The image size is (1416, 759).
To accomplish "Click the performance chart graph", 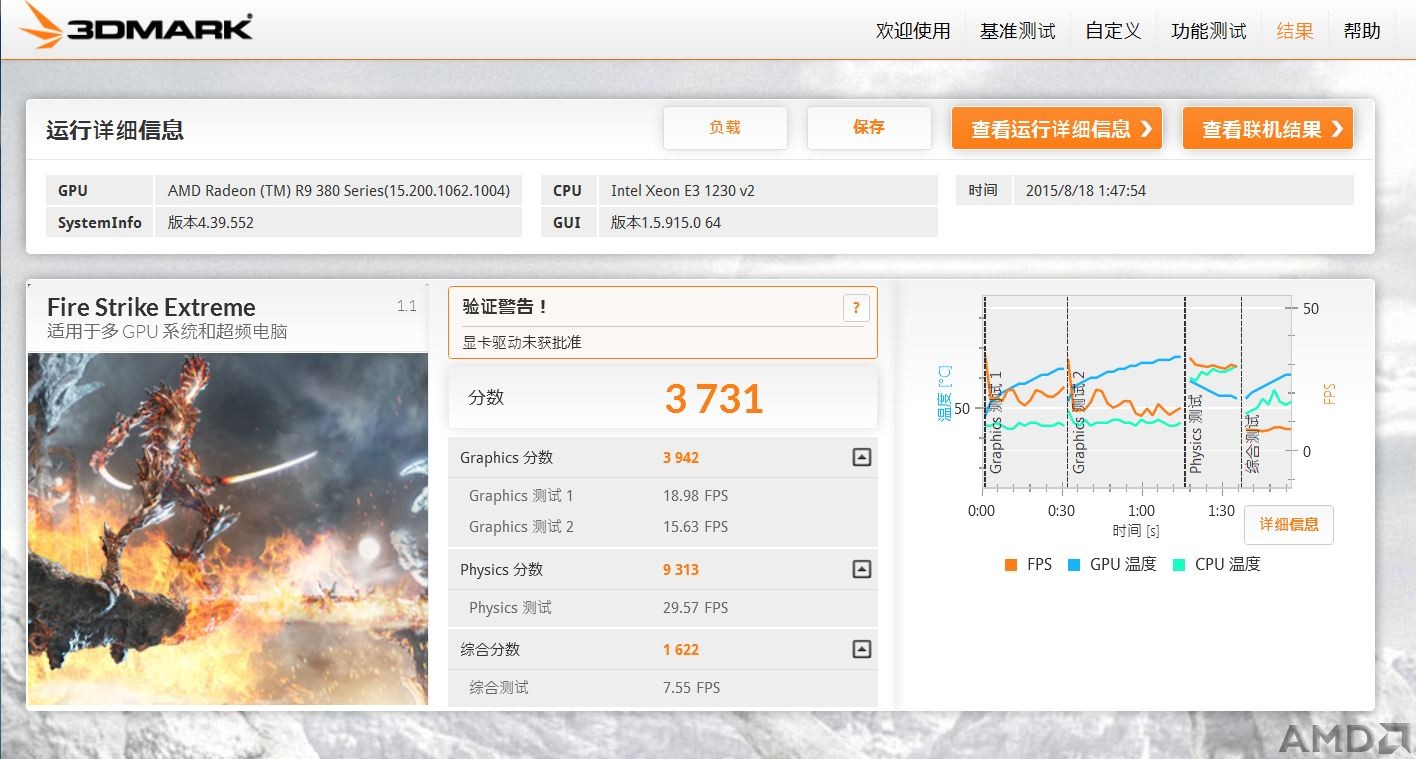I will (x=1137, y=393).
